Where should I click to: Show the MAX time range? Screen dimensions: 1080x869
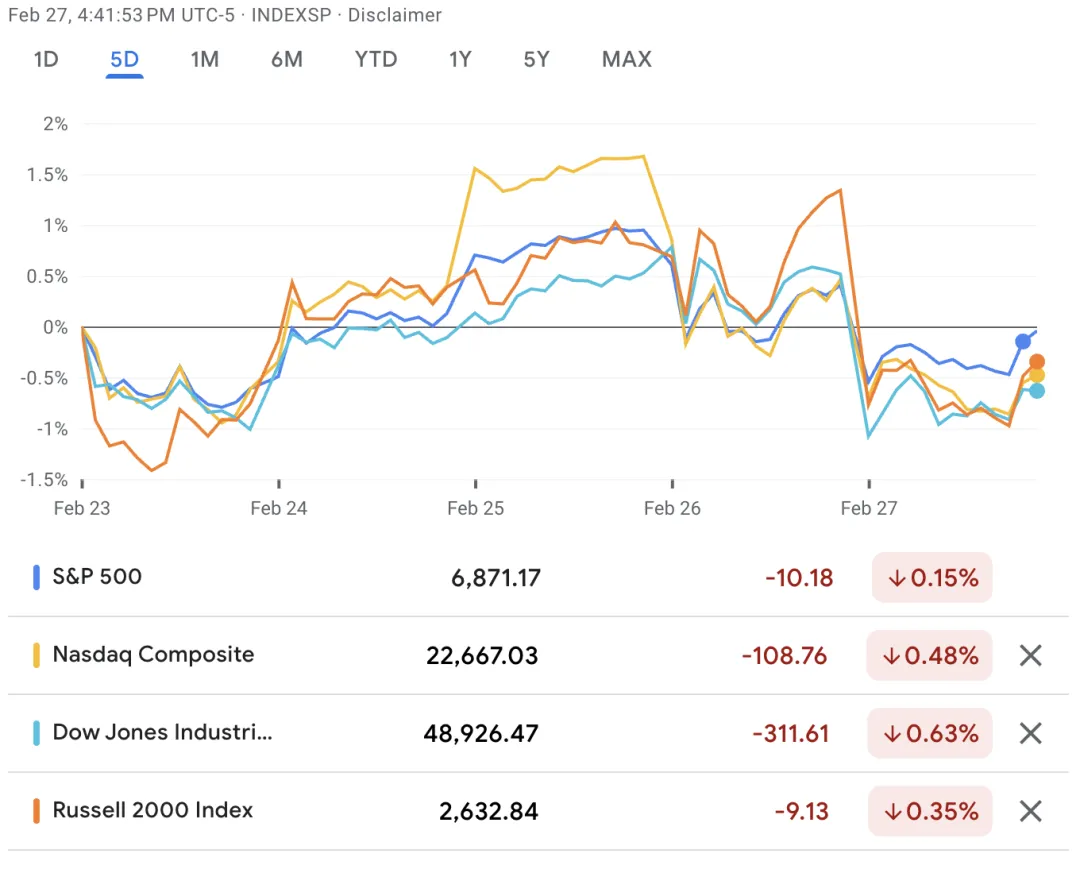[x=626, y=59]
